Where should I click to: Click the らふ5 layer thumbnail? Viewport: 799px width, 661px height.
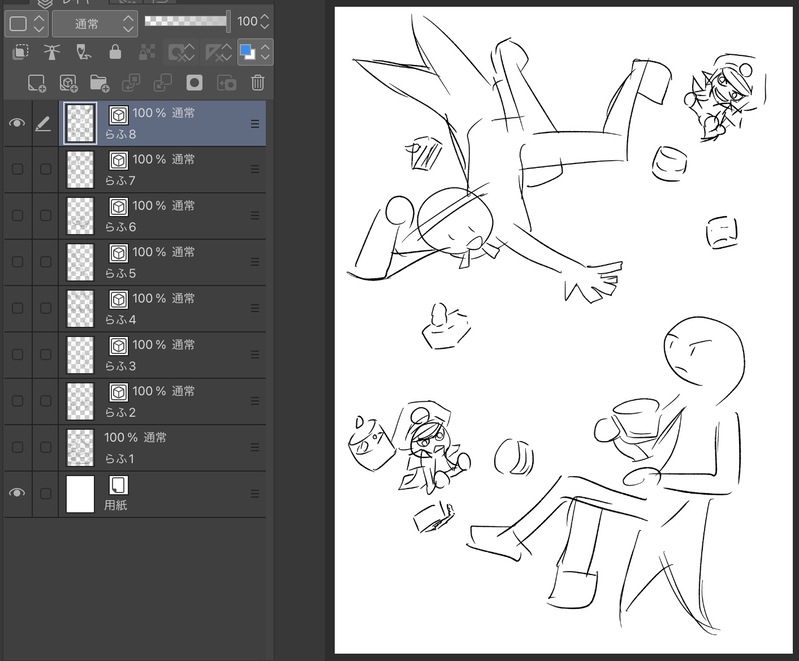(81, 262)
